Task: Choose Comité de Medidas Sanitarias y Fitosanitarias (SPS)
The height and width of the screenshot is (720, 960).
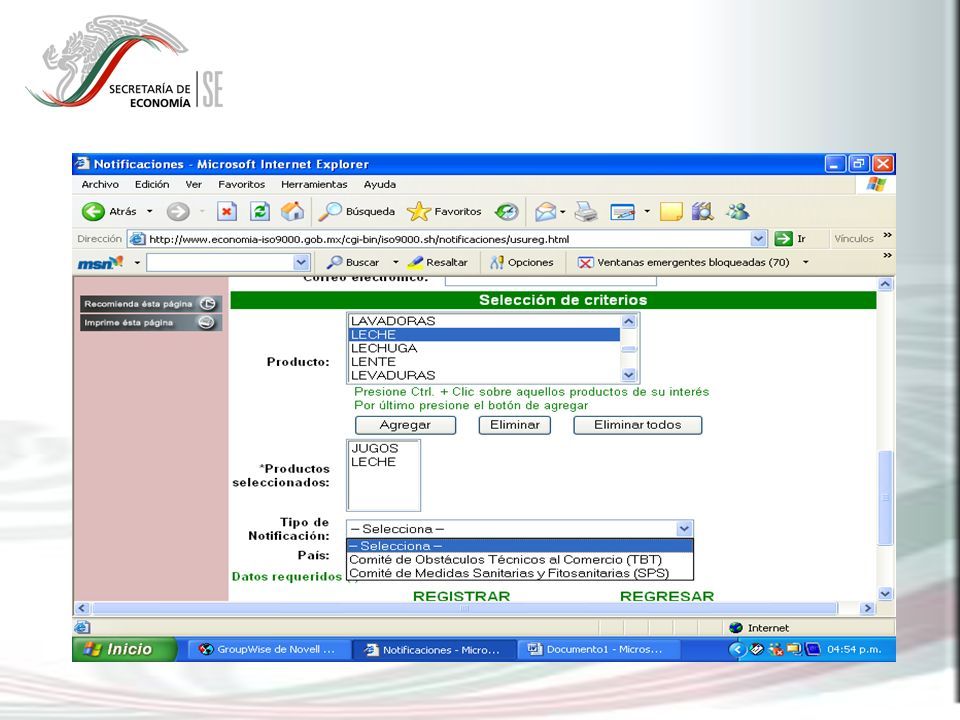Action: coord(520,573)
